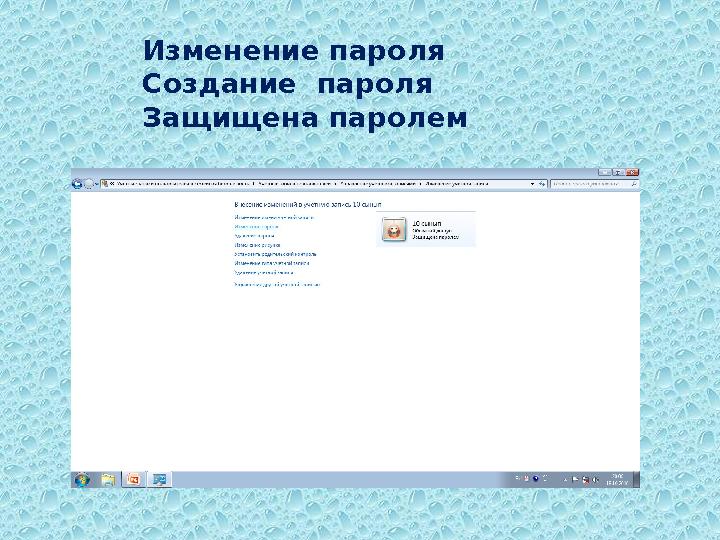720x540 pixels.
Task: Click the Show Desktop strip at the taskbar end
Action: coord(636,480)
